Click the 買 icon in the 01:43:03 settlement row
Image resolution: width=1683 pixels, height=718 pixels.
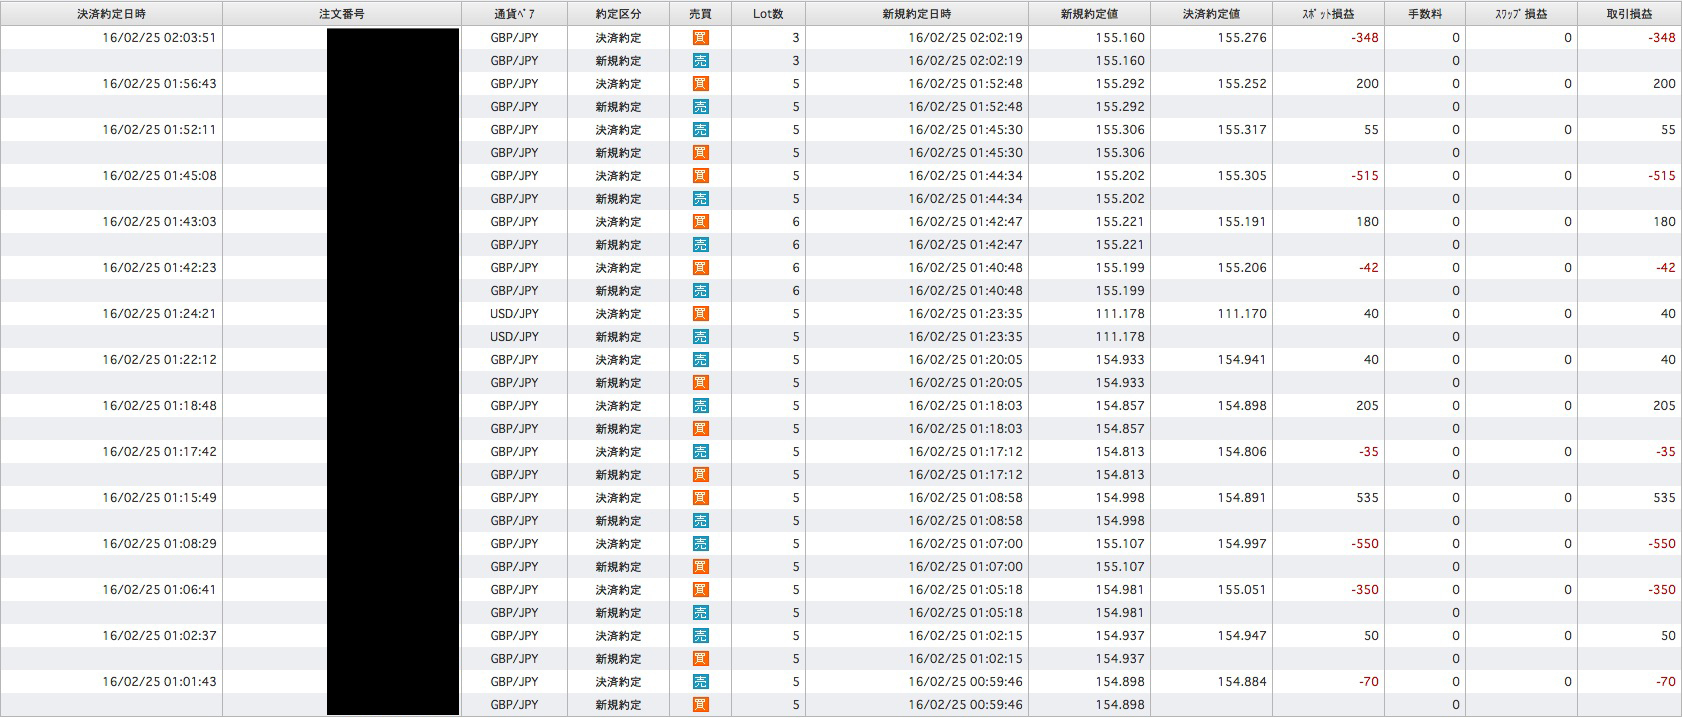[x=700, y=222]
